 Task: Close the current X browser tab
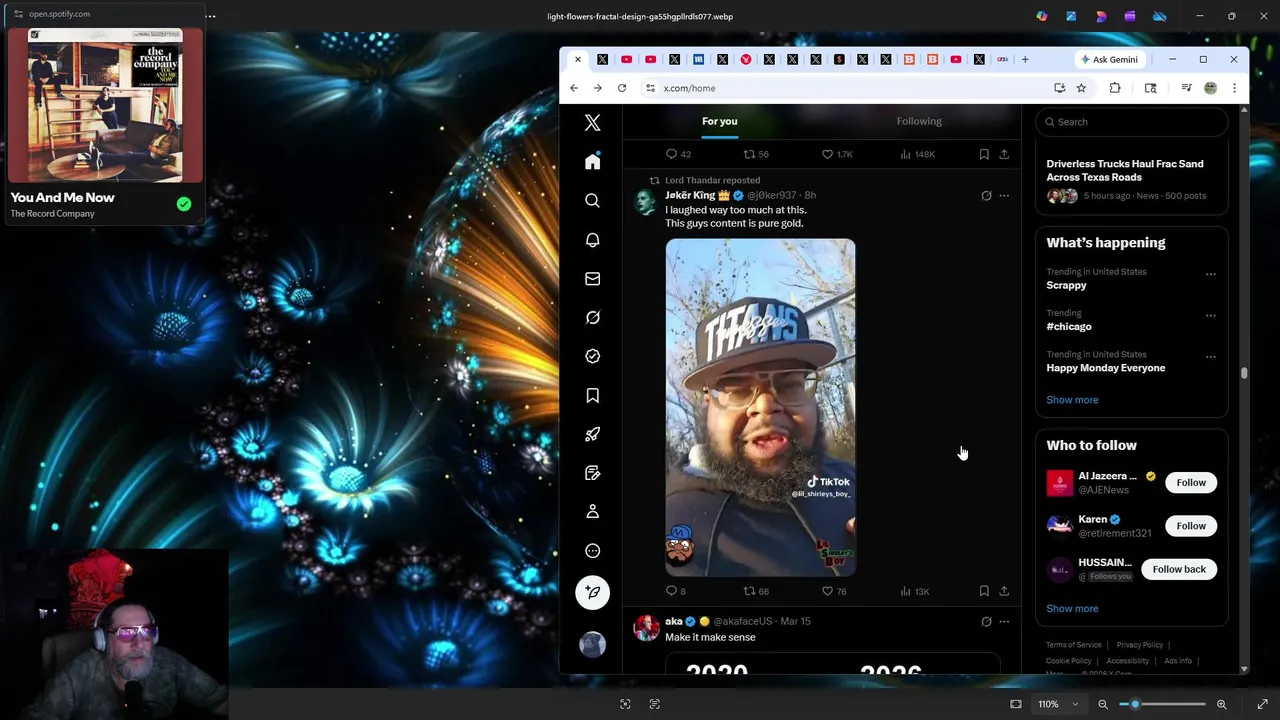(x=577, y=60)
